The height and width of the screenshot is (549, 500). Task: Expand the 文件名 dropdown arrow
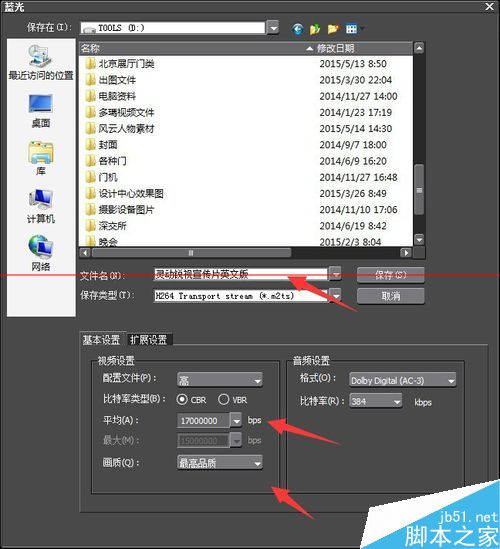point(335,274)
